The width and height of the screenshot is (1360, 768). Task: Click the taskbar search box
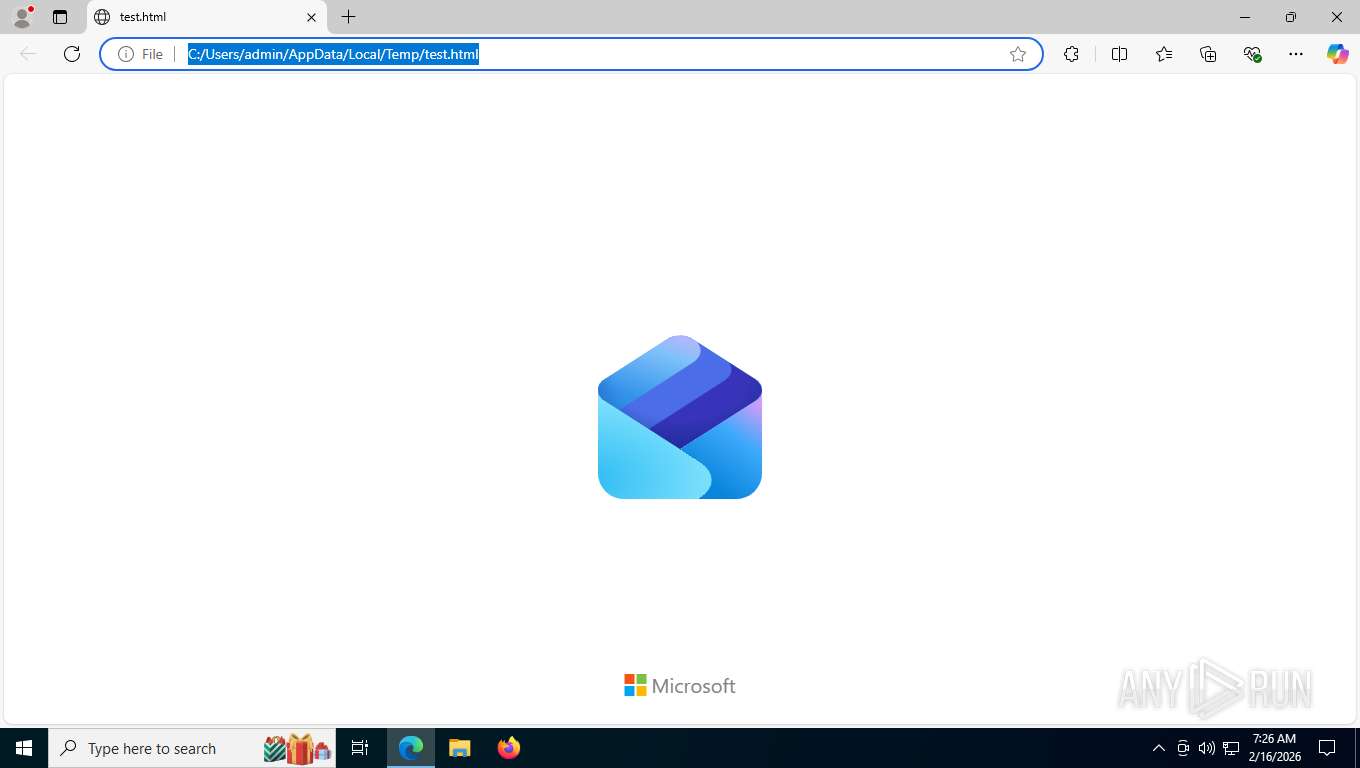point(192,748)
